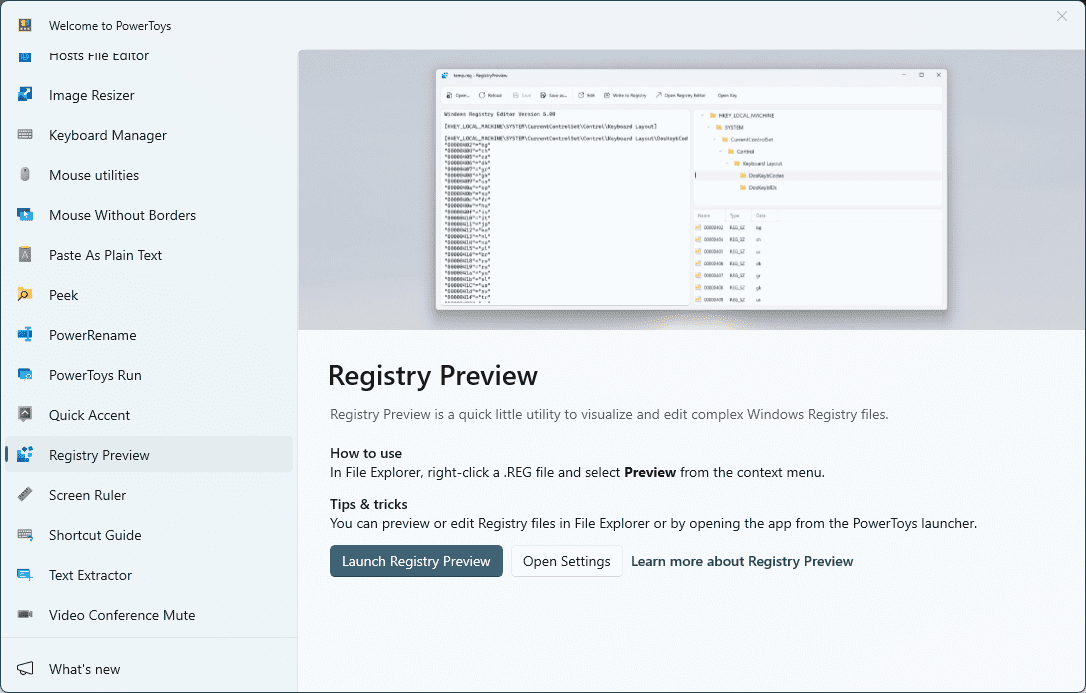Click the bold Preview word in instructions

point(650,472)
